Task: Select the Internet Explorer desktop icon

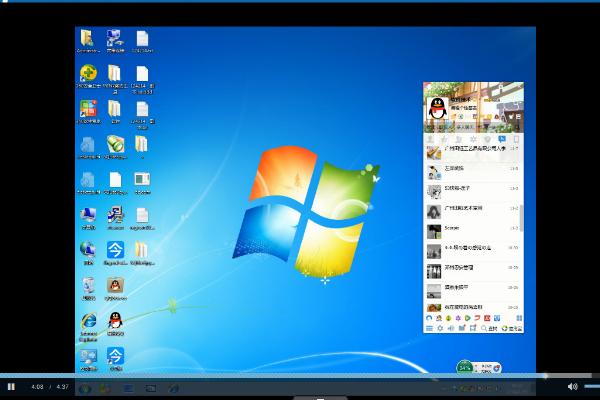Action: [x=88, y=327]
